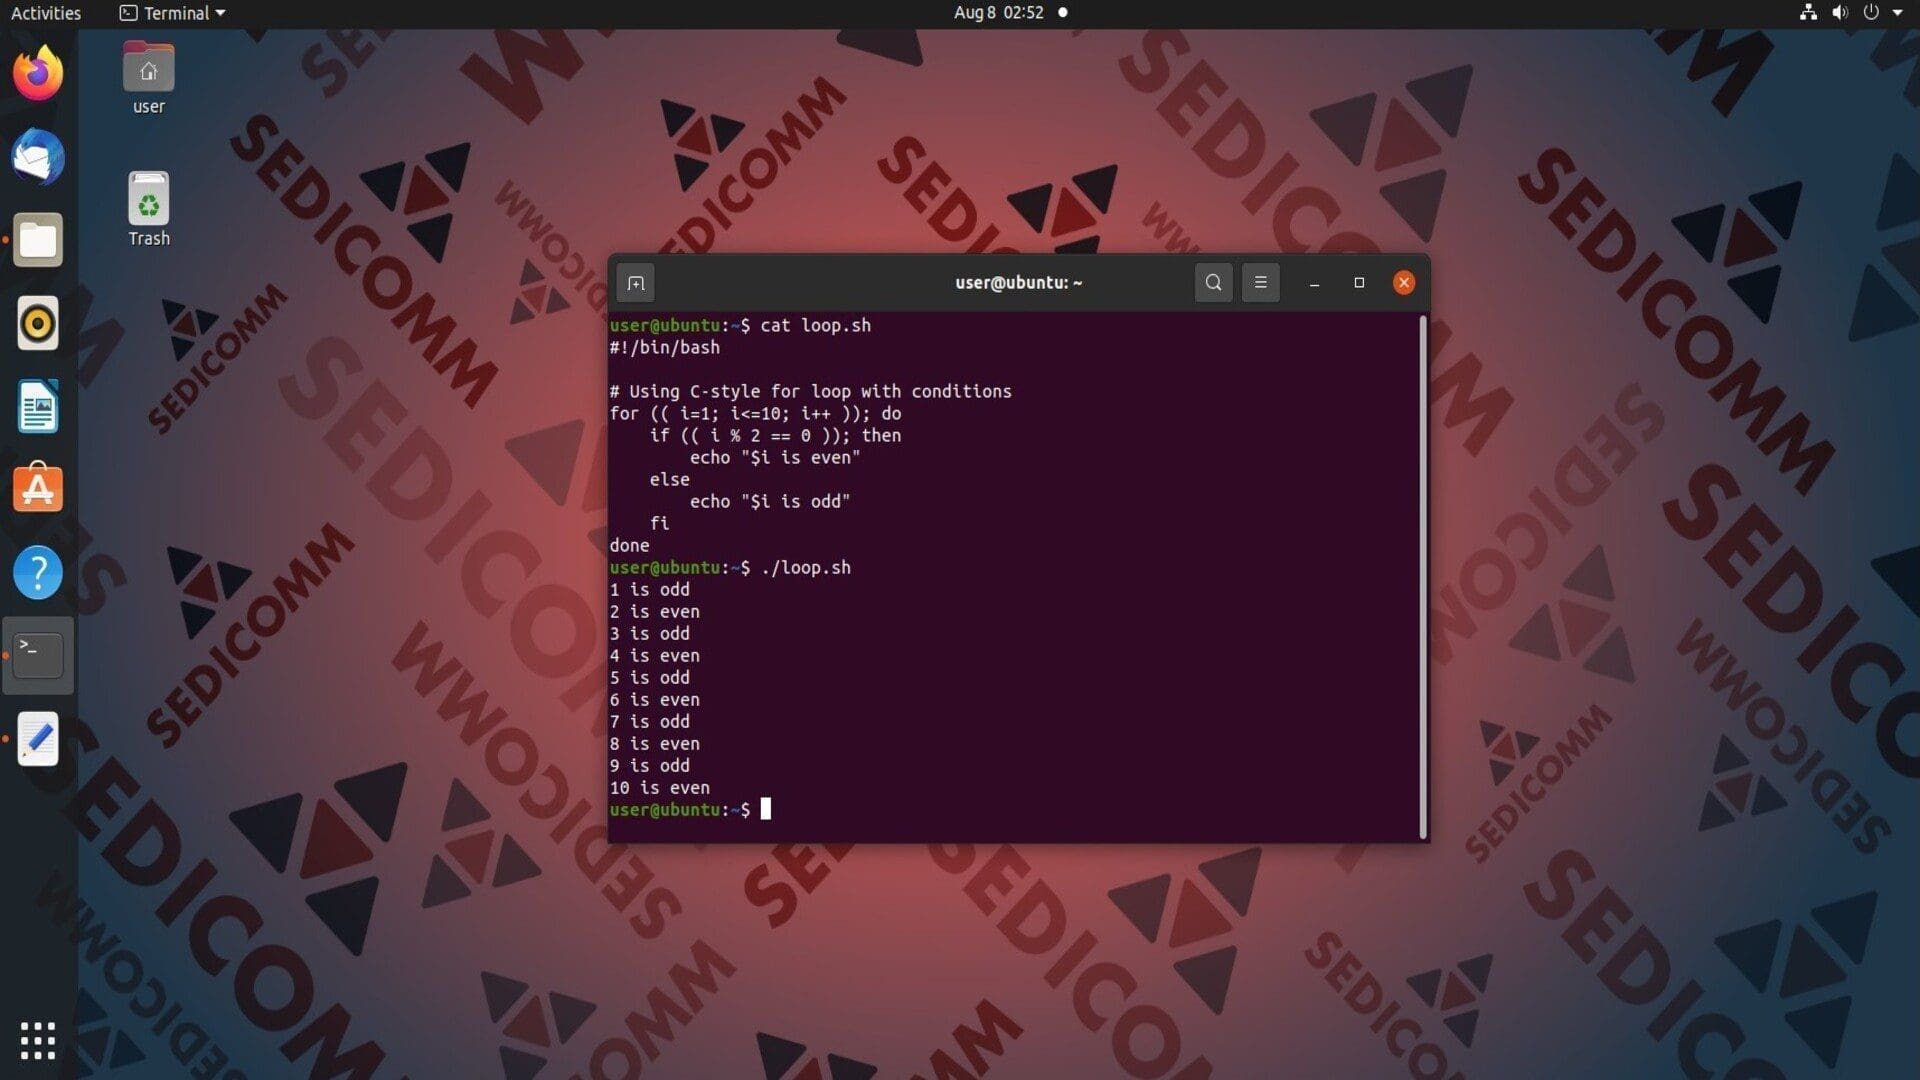
Task: Click the volume speaker icon
Action: pos(1839,13)
